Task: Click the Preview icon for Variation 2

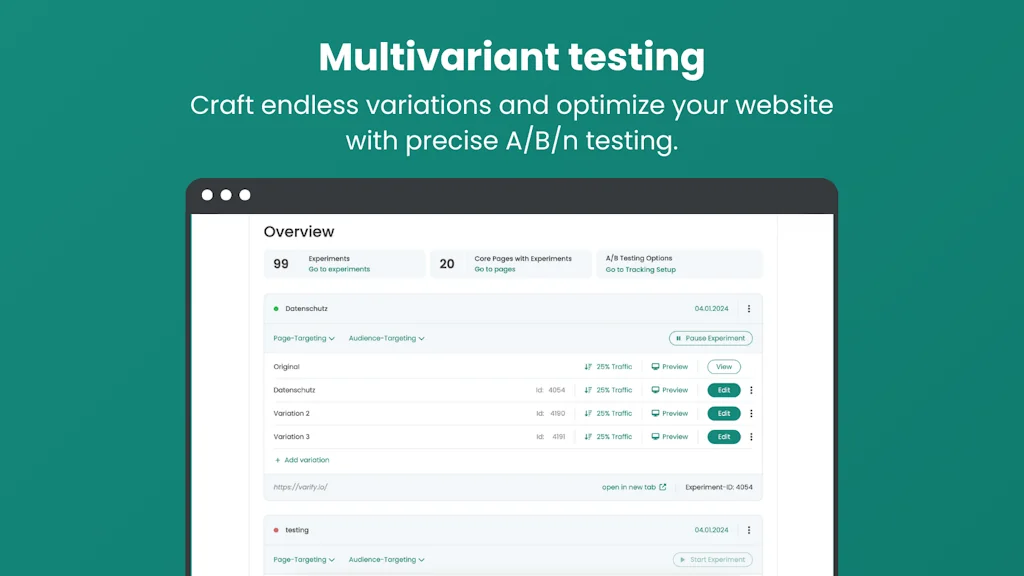Action: click(x=655, y=413)
